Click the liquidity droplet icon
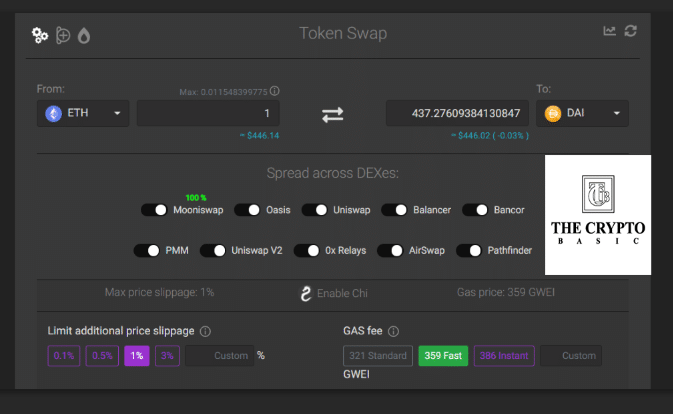673x414 pixels. coord(84,36)
